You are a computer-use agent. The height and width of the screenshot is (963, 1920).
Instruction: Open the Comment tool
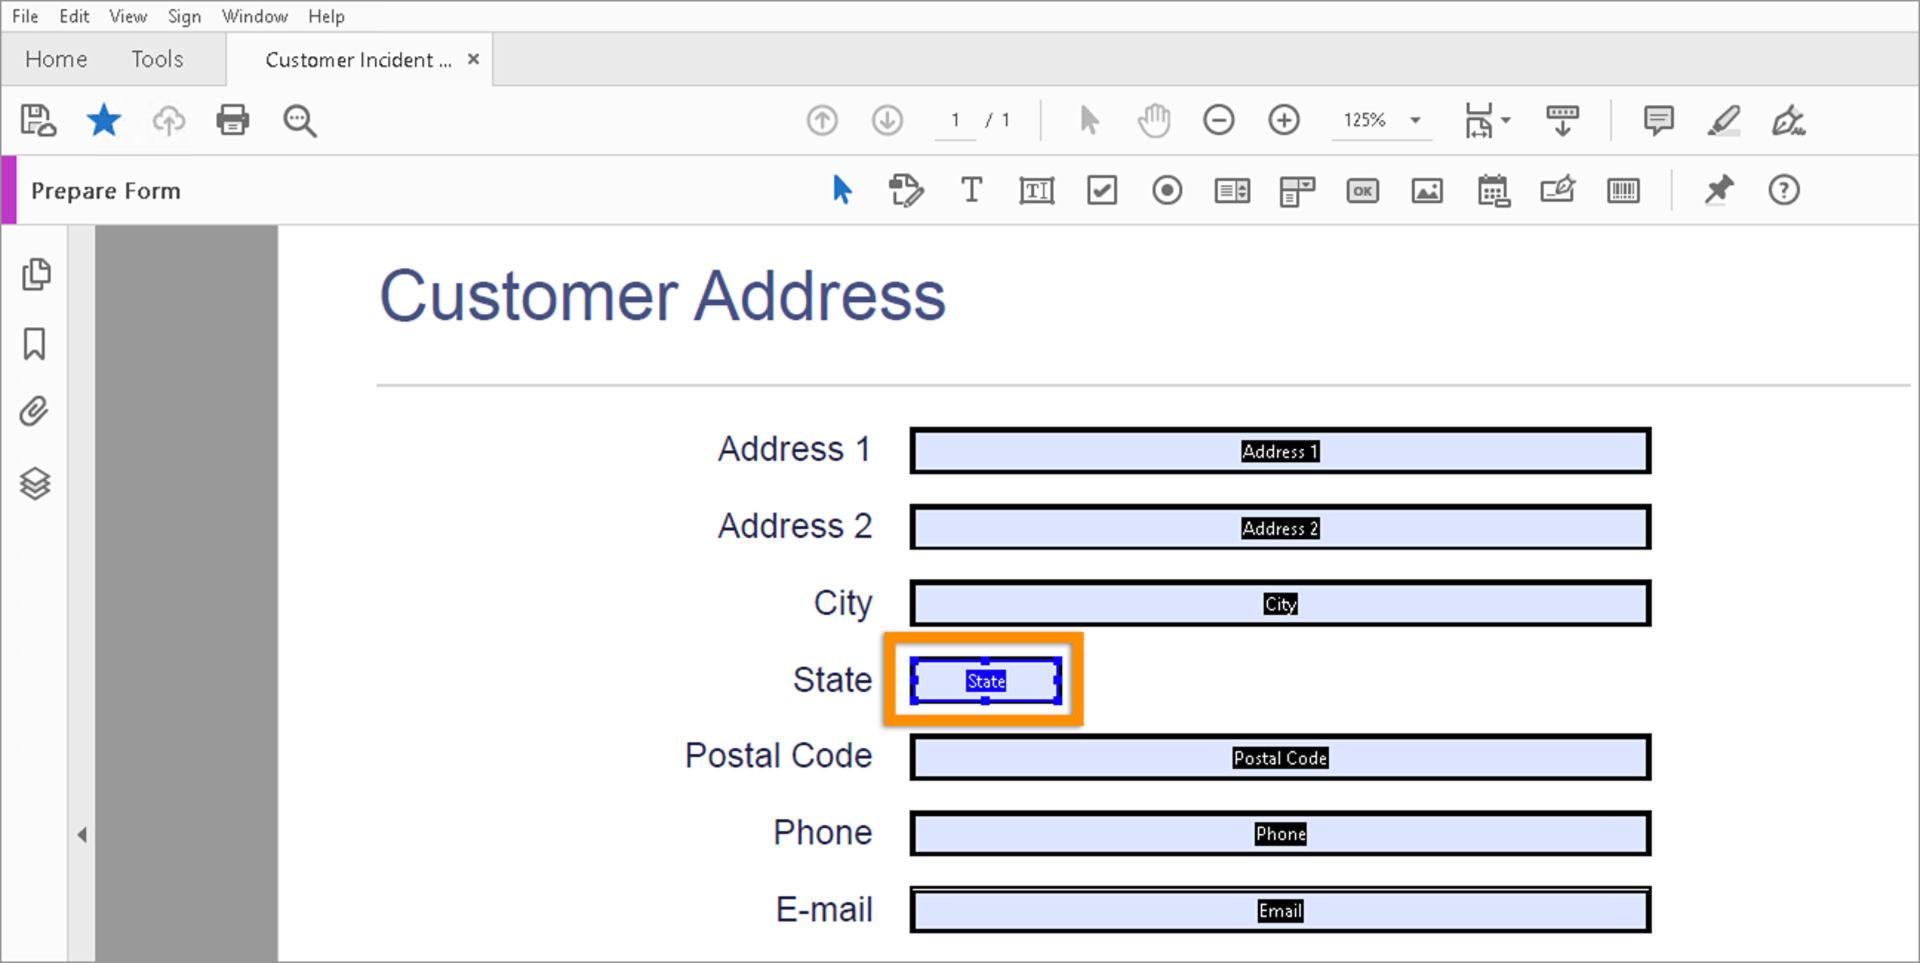coord(1658,120)
